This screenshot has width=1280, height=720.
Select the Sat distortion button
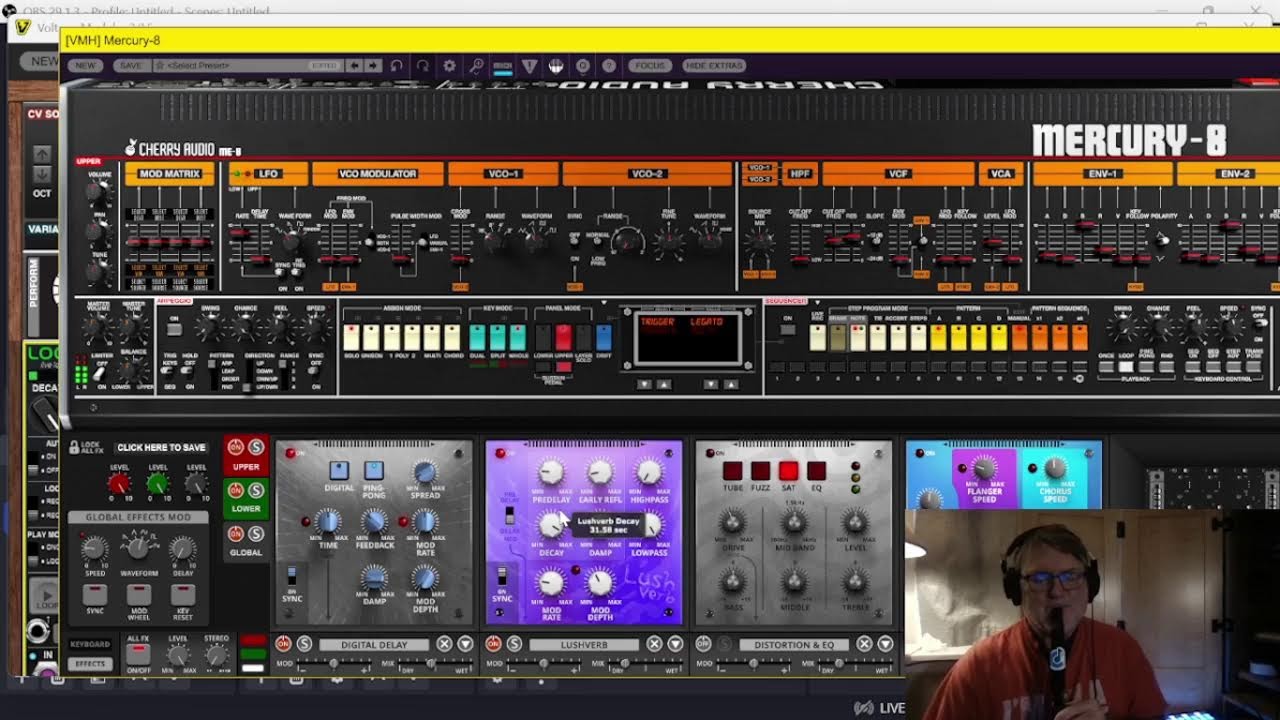789,471
